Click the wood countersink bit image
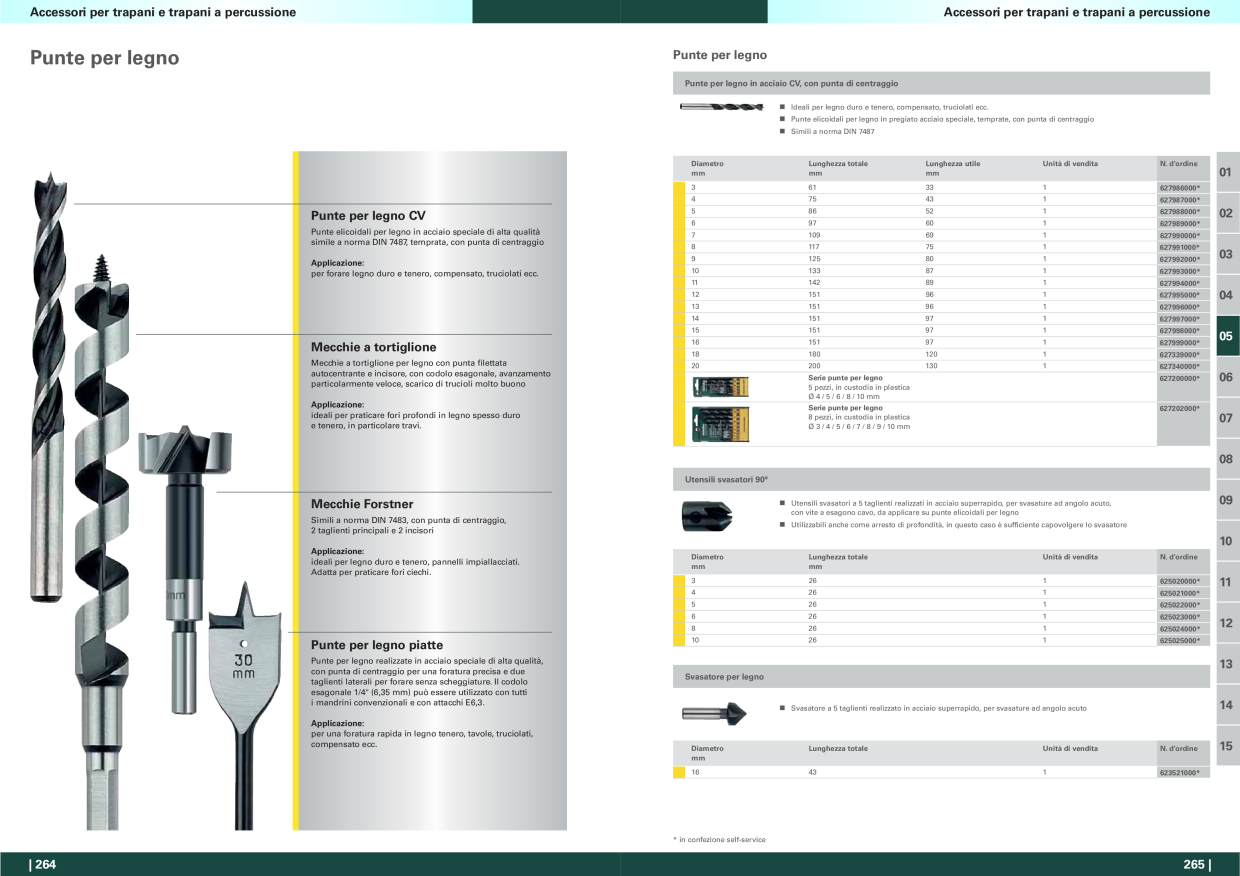 click(716, 713)
